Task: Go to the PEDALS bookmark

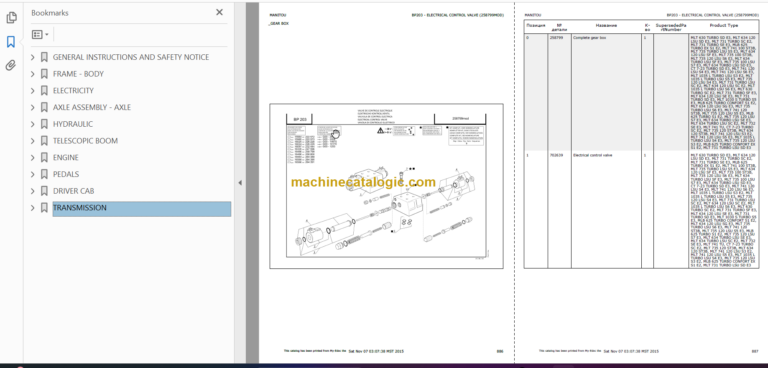Action: 66,174
